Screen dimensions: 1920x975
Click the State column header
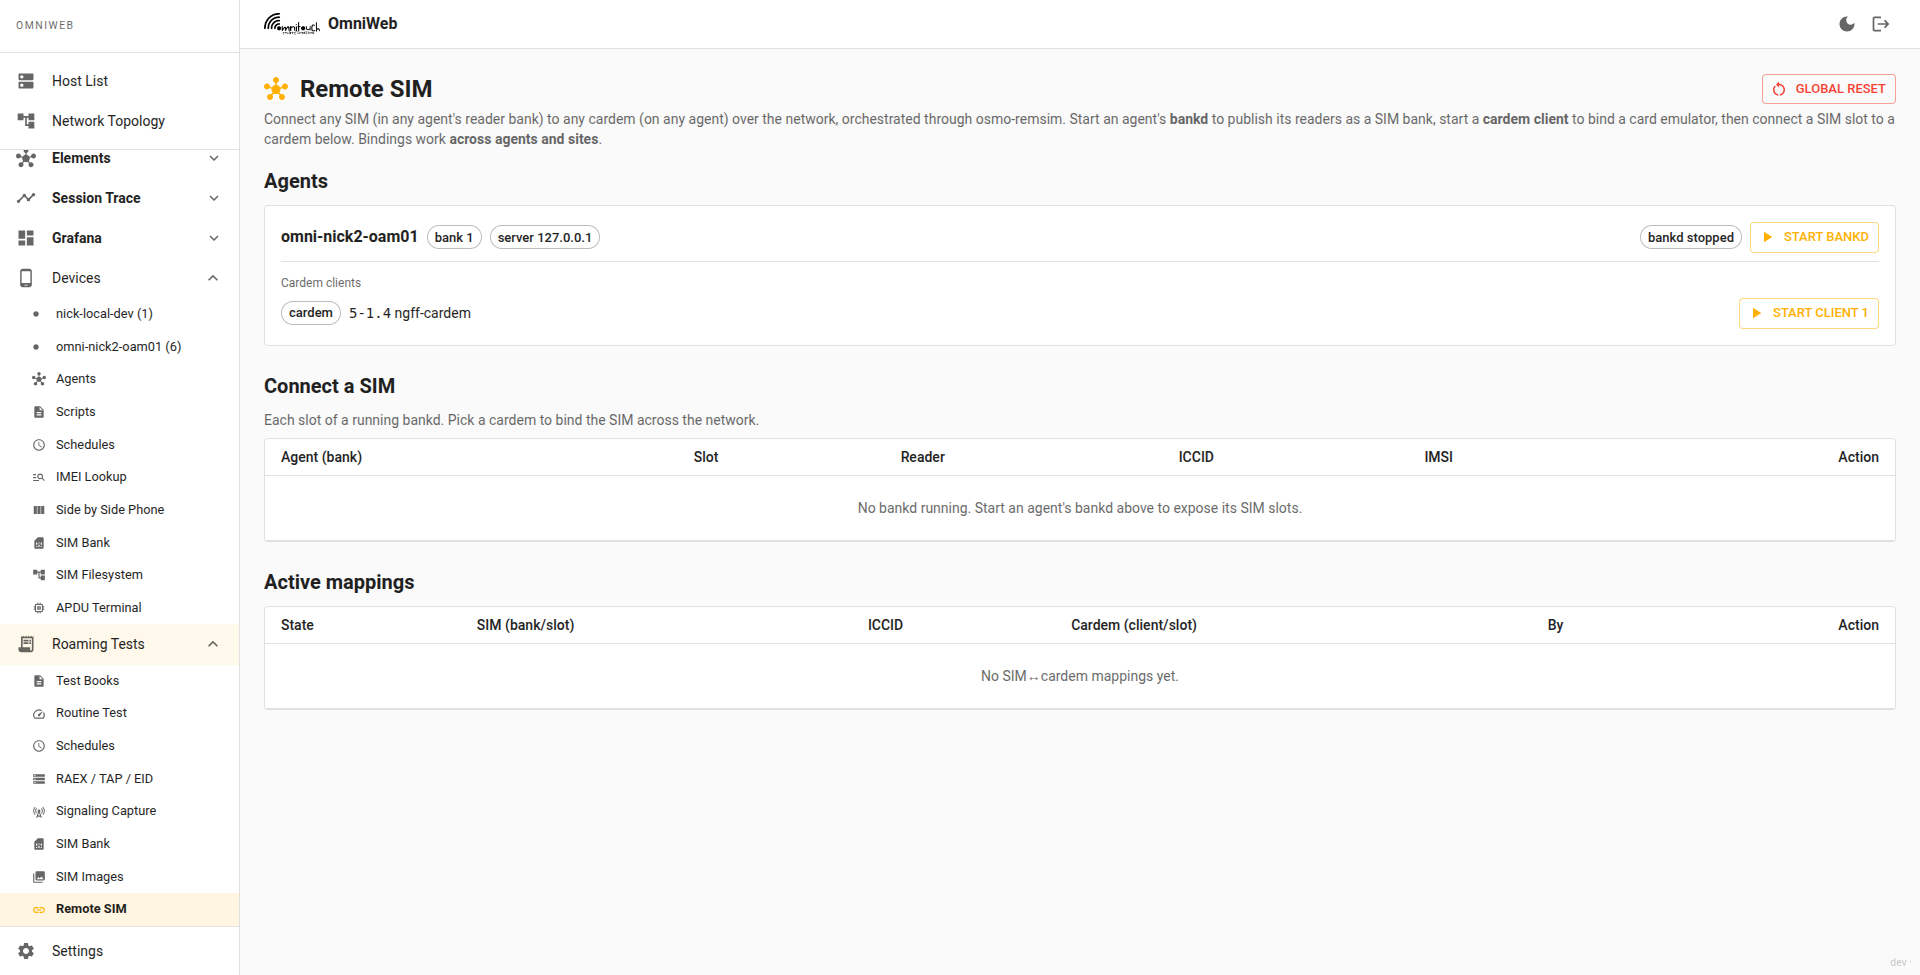(297, 625)
